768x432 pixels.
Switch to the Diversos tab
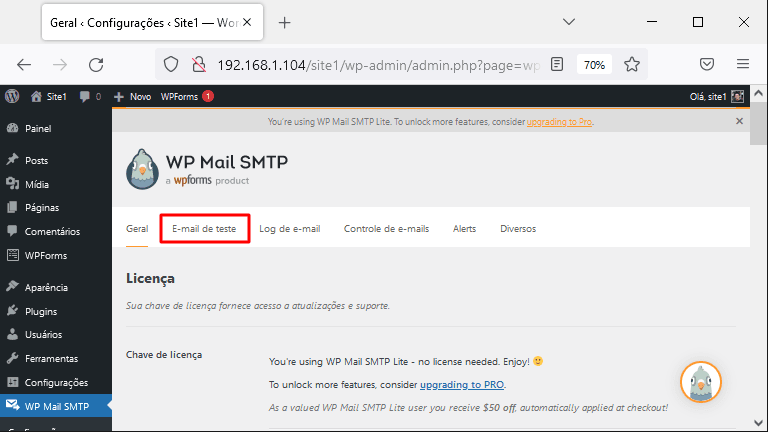[518, 229]
